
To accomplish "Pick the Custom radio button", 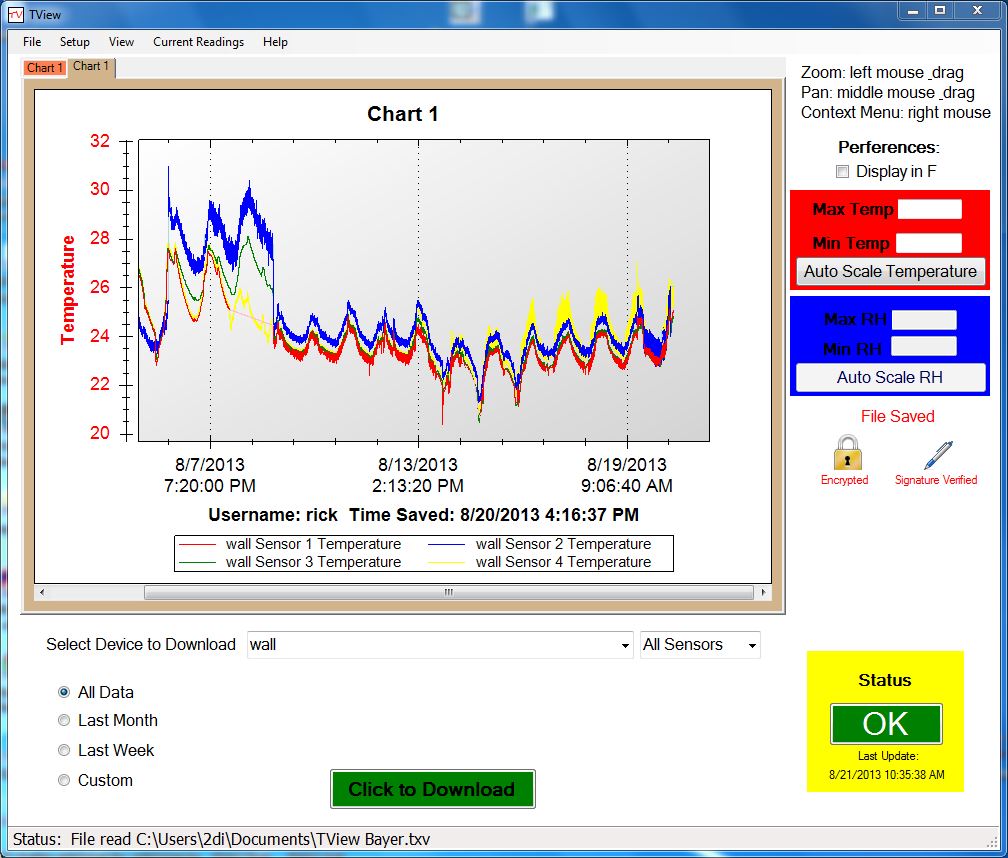I will click(64, 780).
